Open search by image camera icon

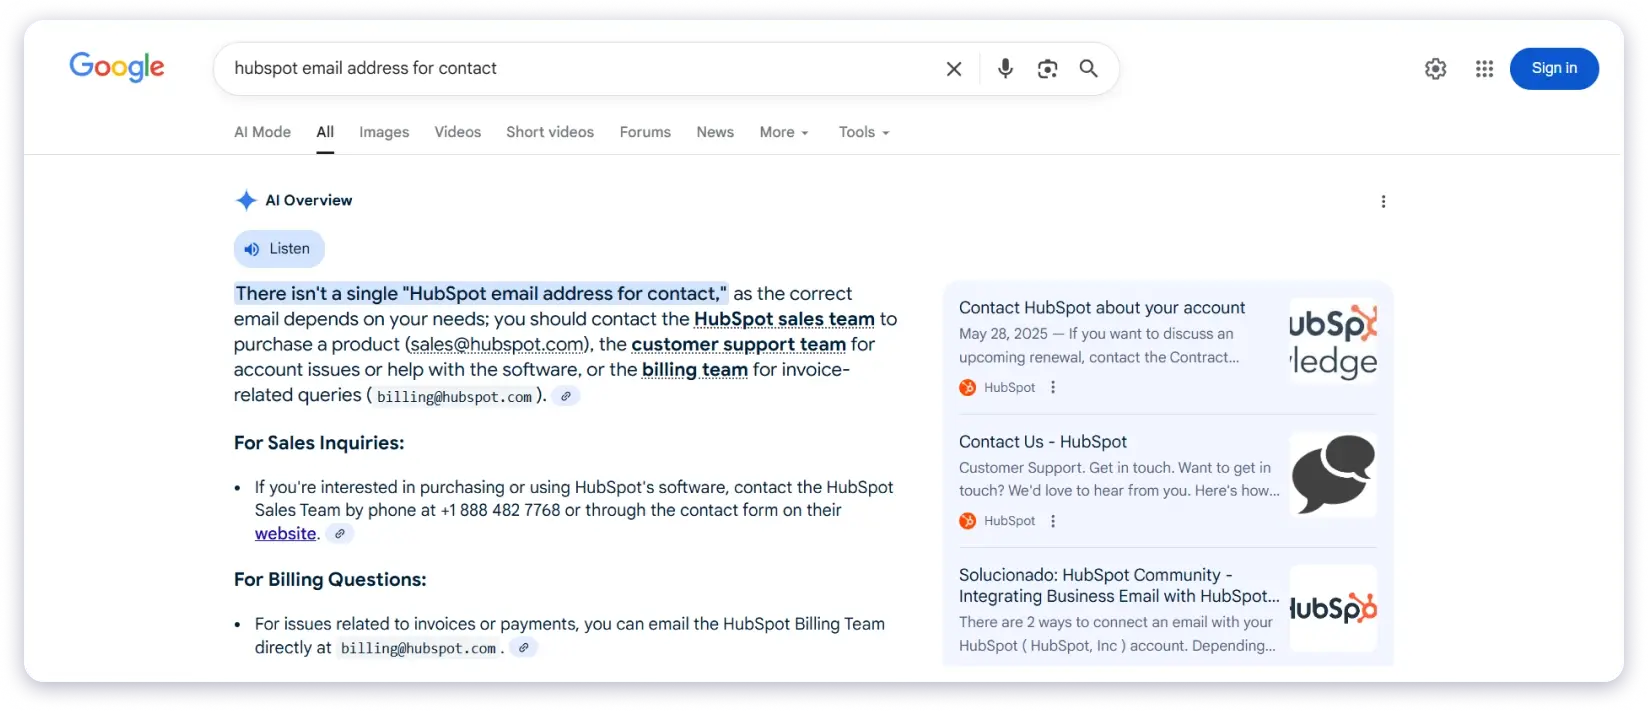[1047, 69]
